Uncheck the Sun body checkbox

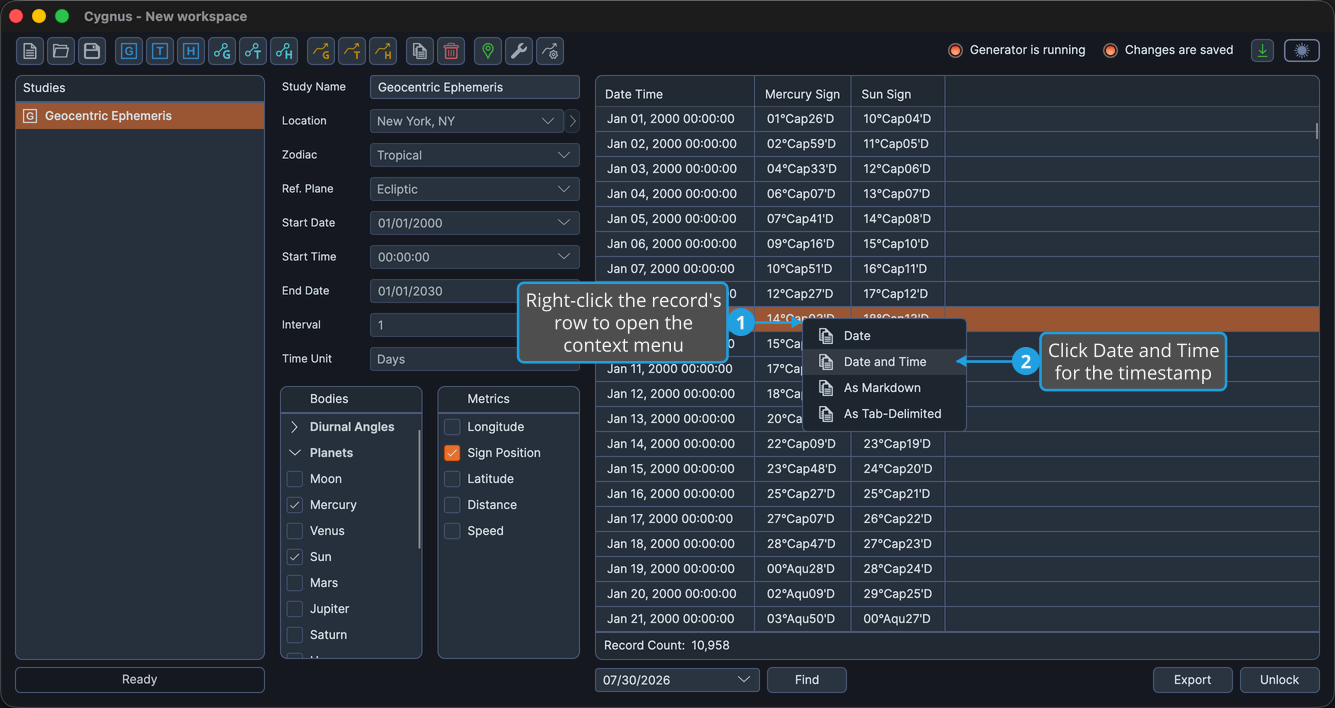(295, 557)
